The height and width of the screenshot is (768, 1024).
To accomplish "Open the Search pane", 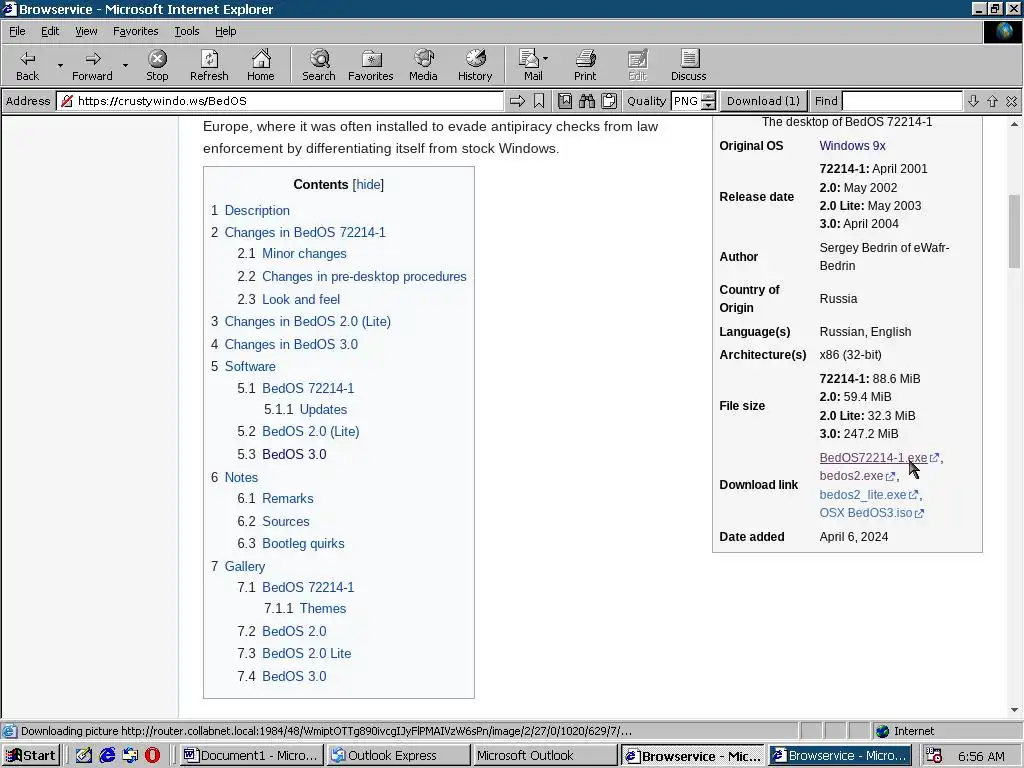I will pyautogui.click(x=319, y=65).
